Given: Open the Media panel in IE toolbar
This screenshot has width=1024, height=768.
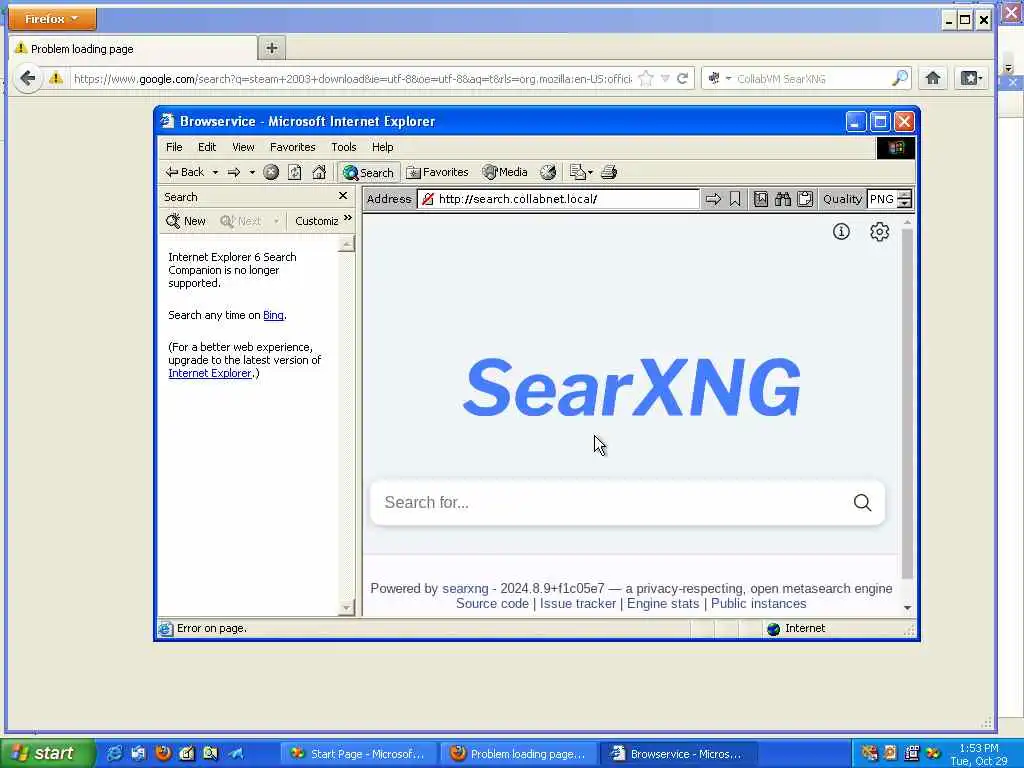Looking at the screenshot, I should tap(505, 172).
